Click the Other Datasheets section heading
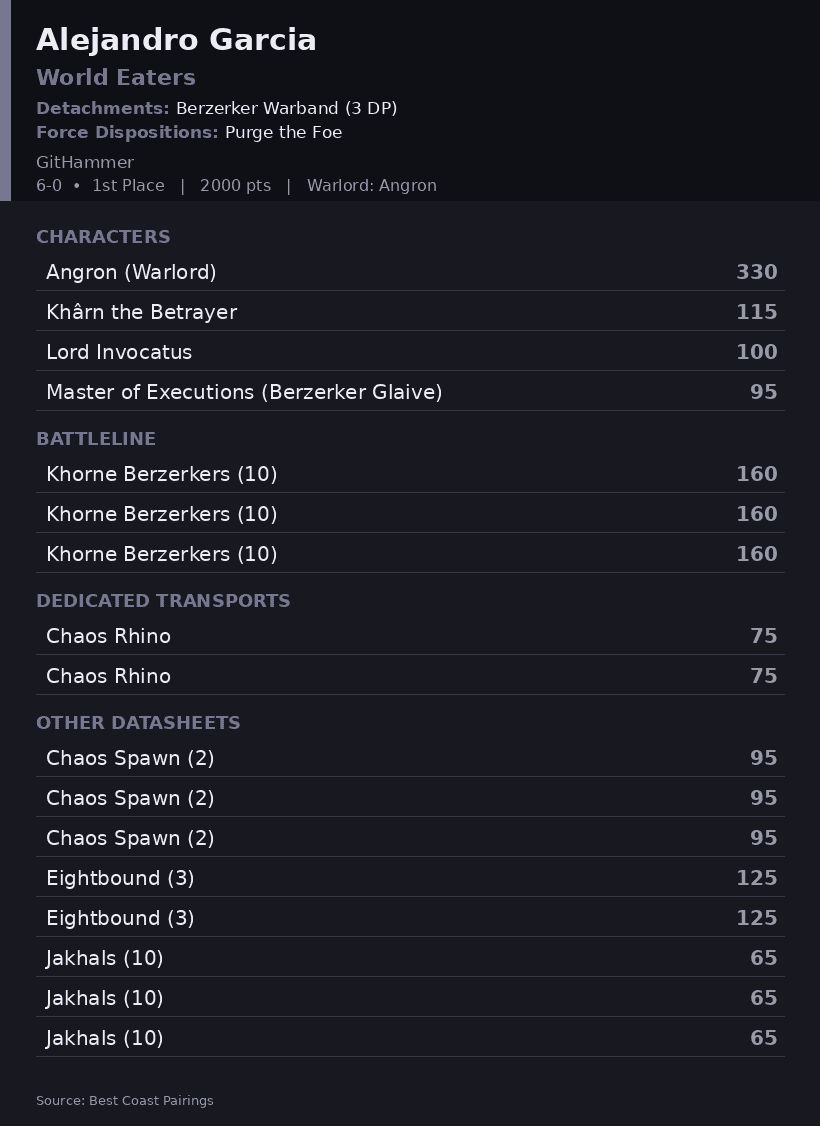Screen dimensions: 820x1126 [x=138, y=723]
